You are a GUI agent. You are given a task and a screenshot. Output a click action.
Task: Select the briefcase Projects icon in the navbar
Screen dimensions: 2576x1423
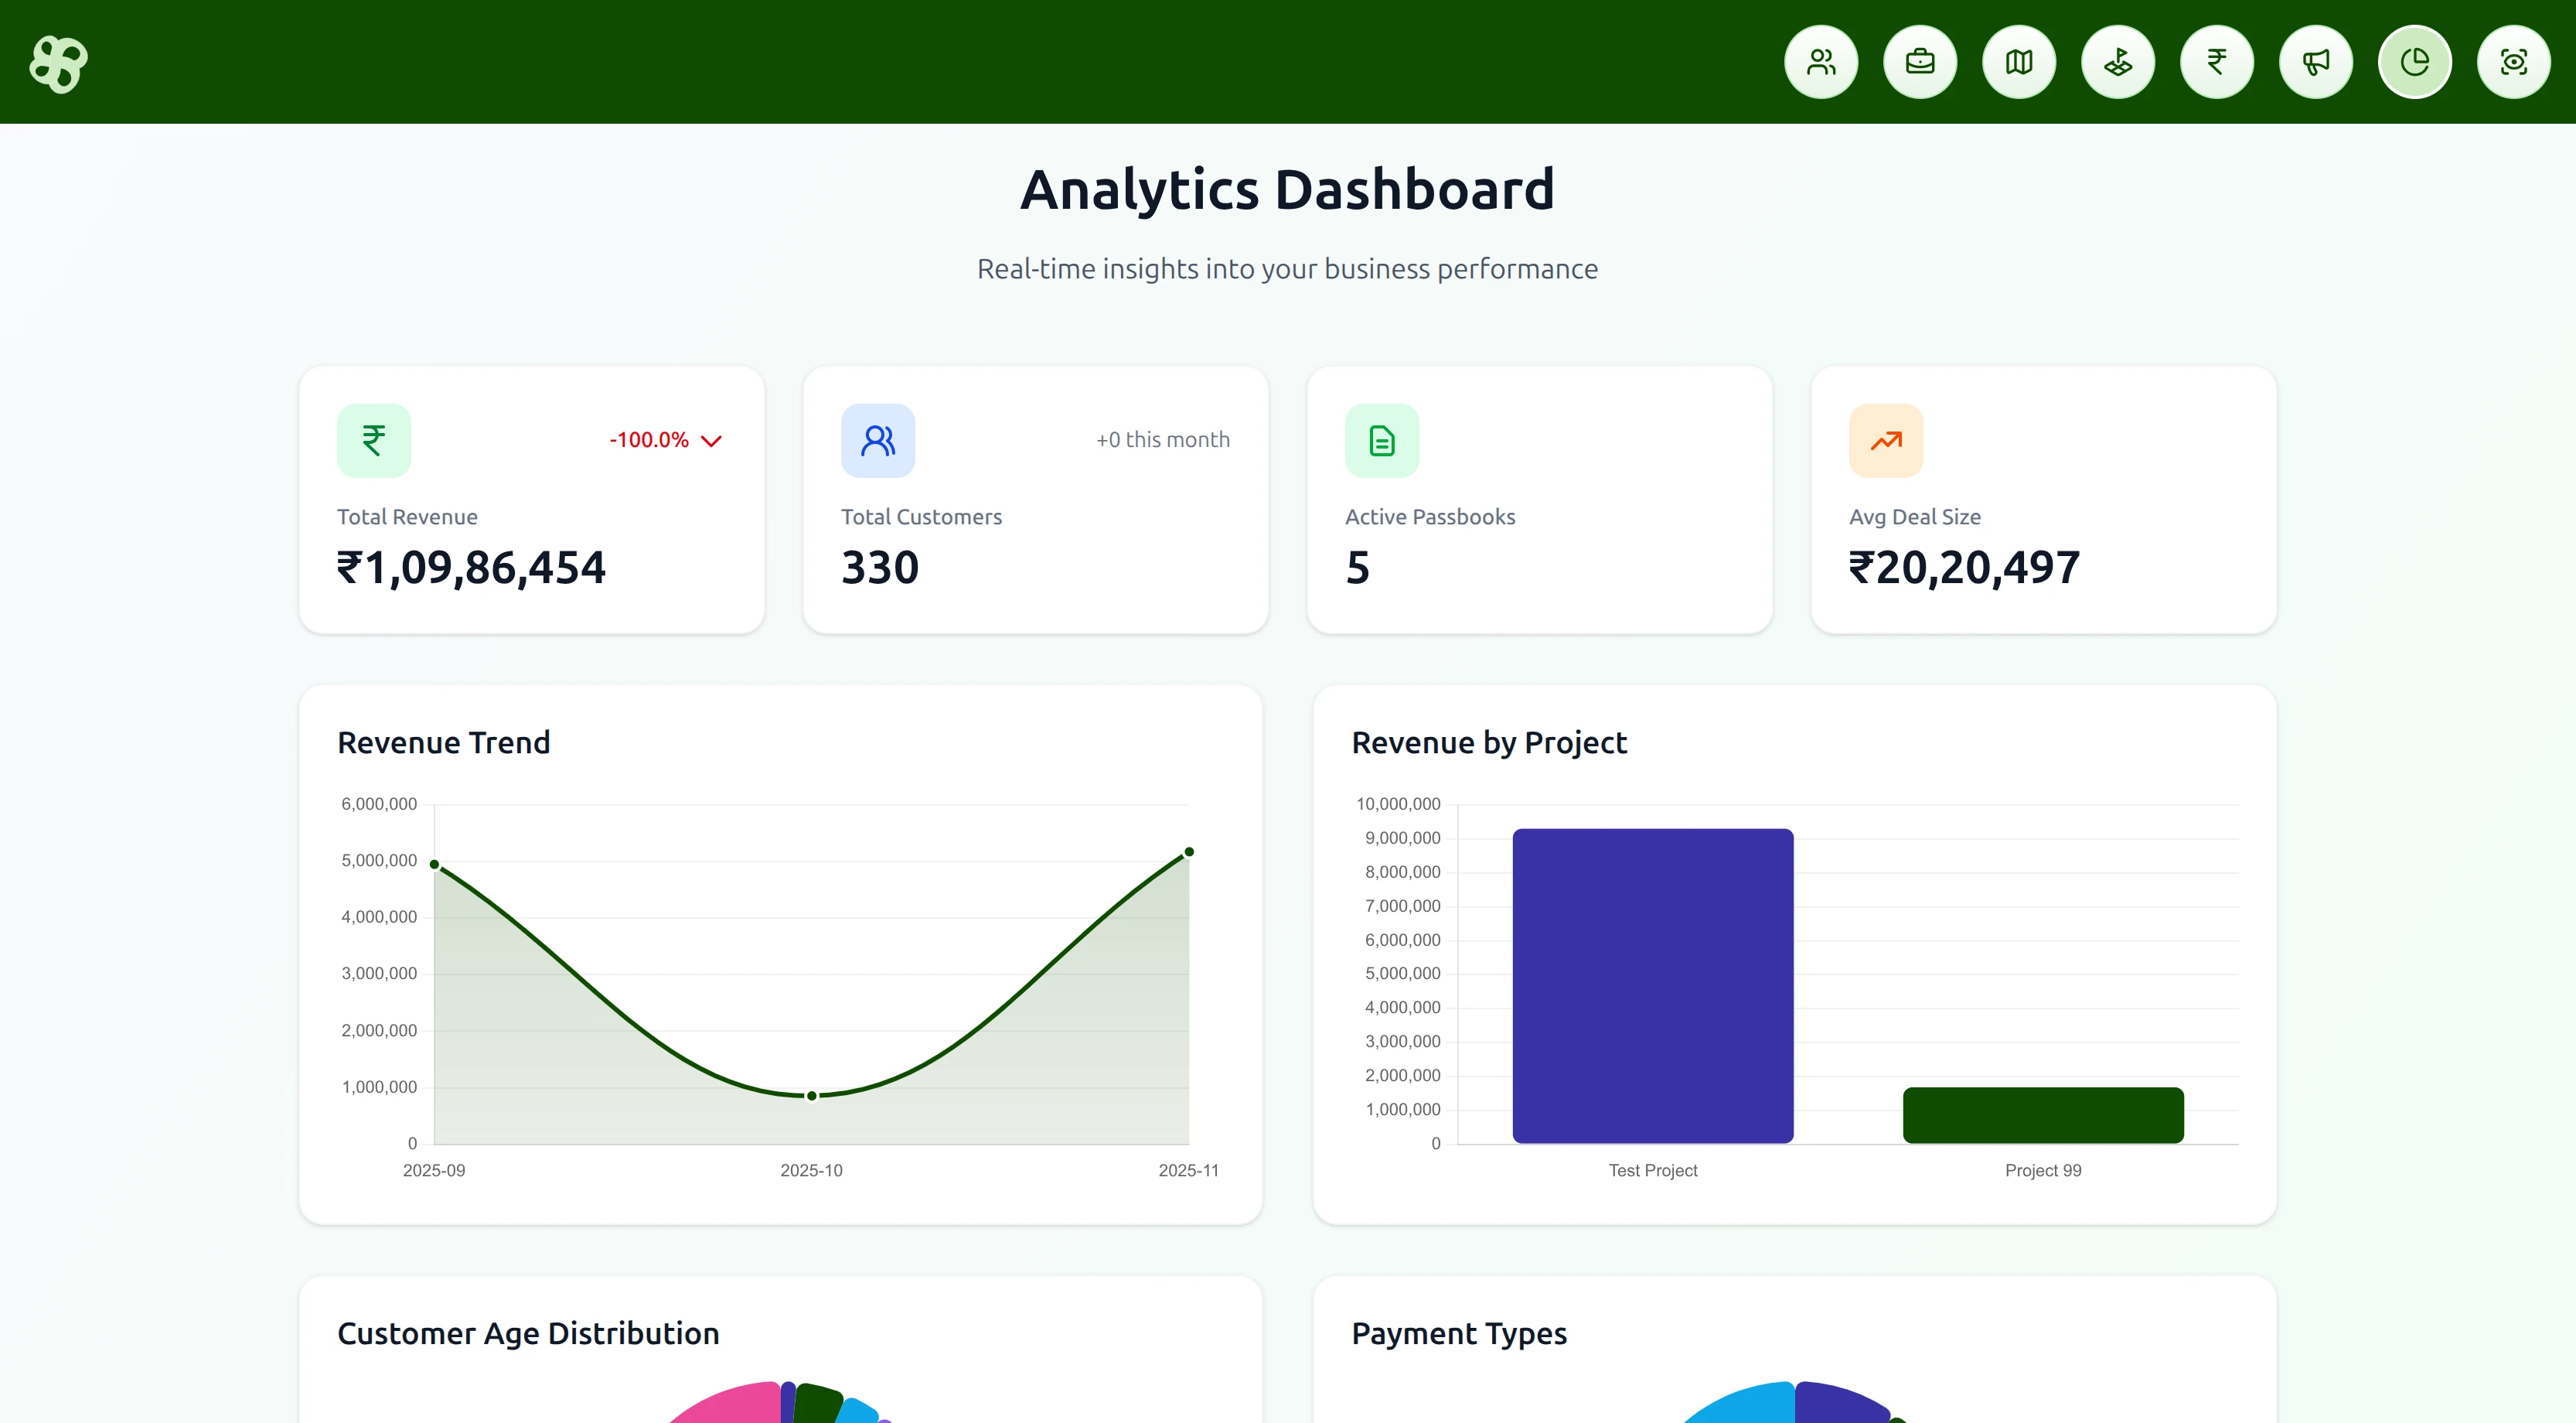(x=1919, y=61)
